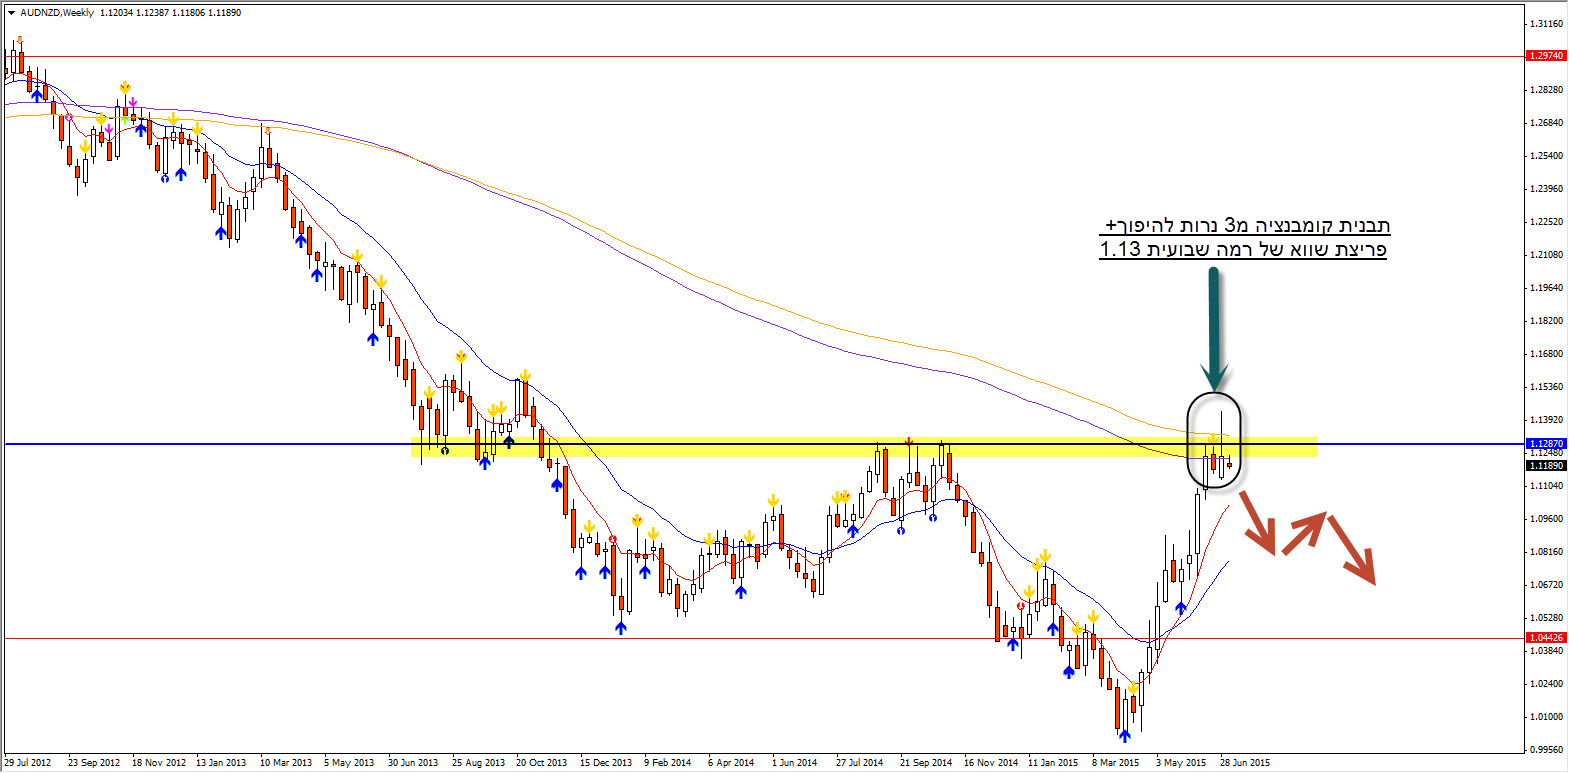Click the OHLC values 1.12034 1.12387 1.11806 1.11890
Viewport: 1569px width, 773px height.
[x=170, y=13]
